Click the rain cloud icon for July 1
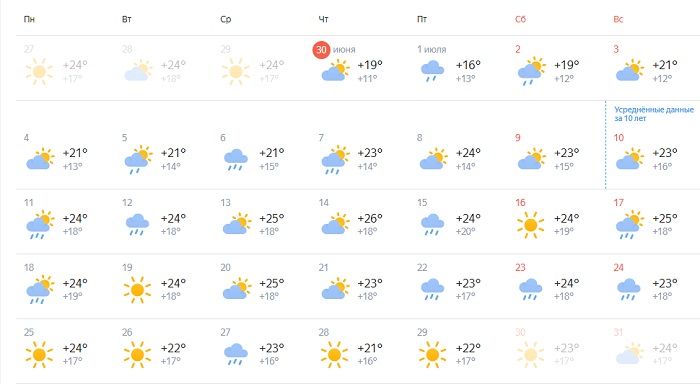The image size is (700, 384). coord(432,71)
